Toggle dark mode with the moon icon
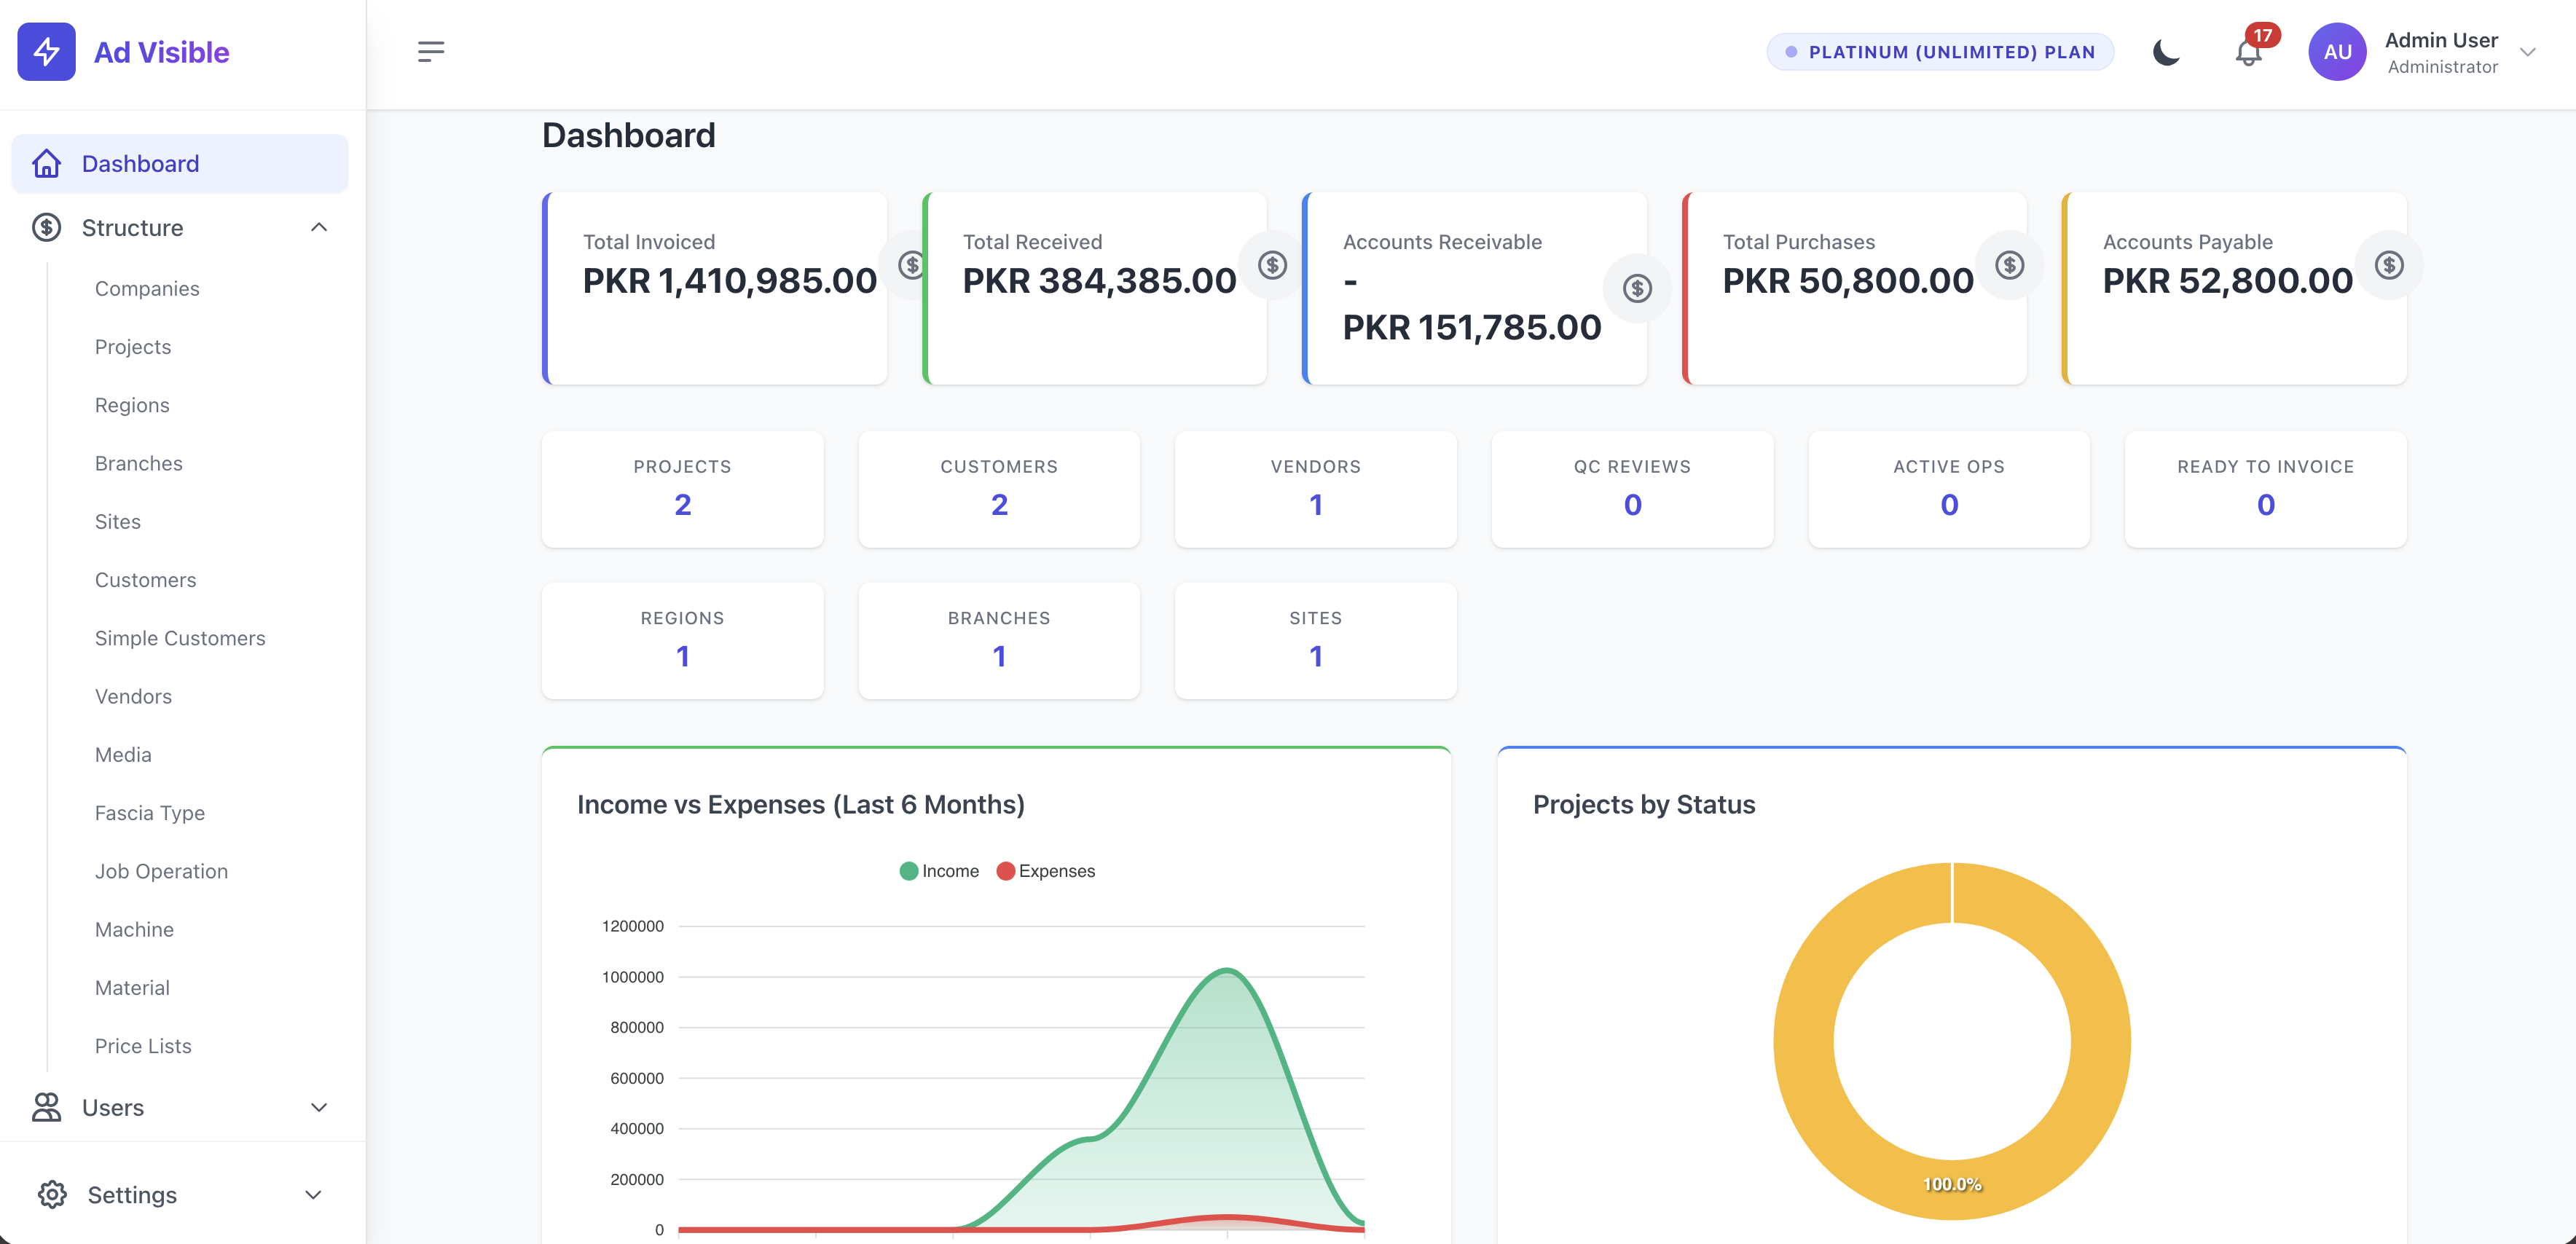The image size is (2576, 1244). (x=2166, y=52)
